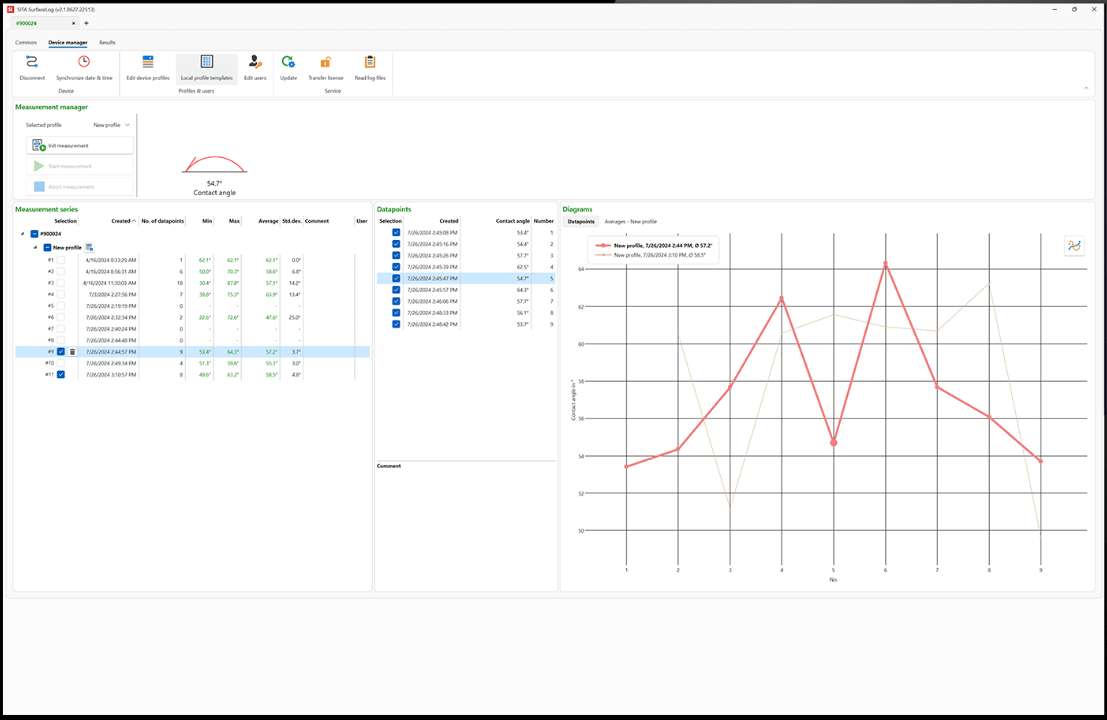This screenshot has width=1107, height=720.
Task: Open Local profile templates
Action: [207, 63]
